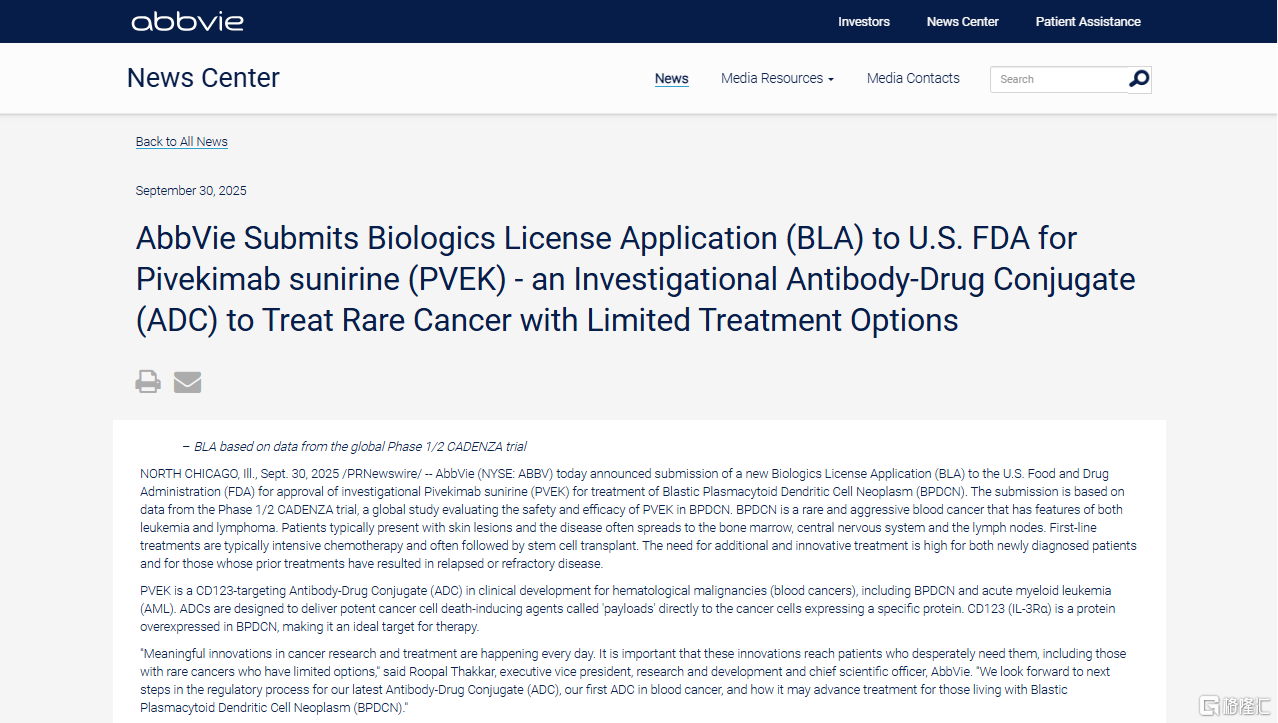Click the paragraph starting NORTH CHICAGO, Ill.
1278x723 pixels.
638,518
